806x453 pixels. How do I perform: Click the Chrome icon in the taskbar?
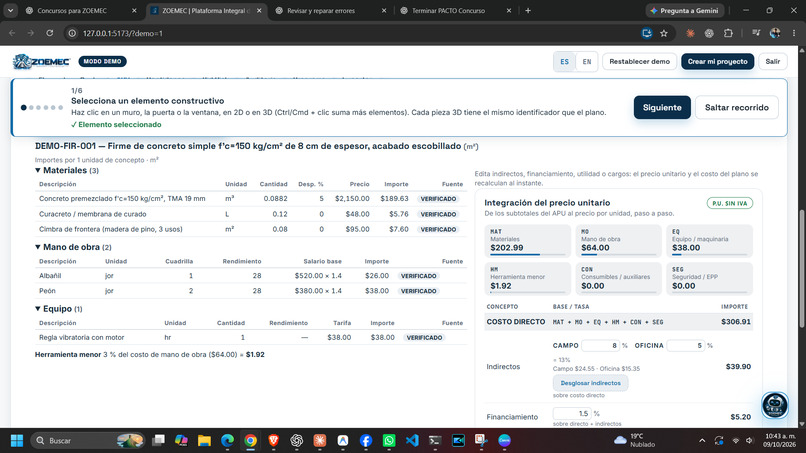250,441
